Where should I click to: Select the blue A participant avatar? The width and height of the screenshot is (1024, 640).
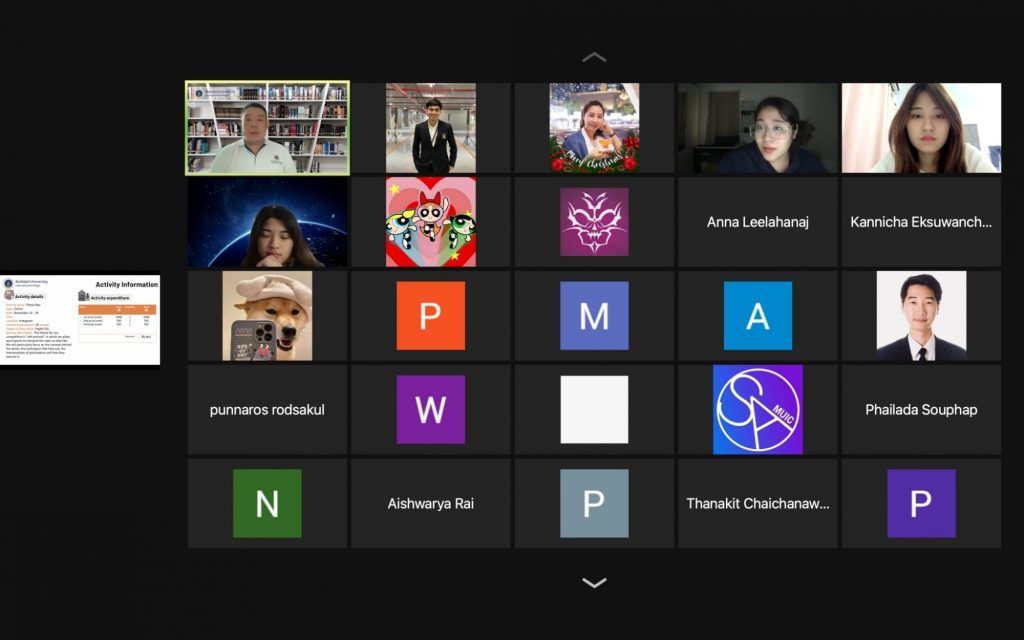[x=758, y=316]
